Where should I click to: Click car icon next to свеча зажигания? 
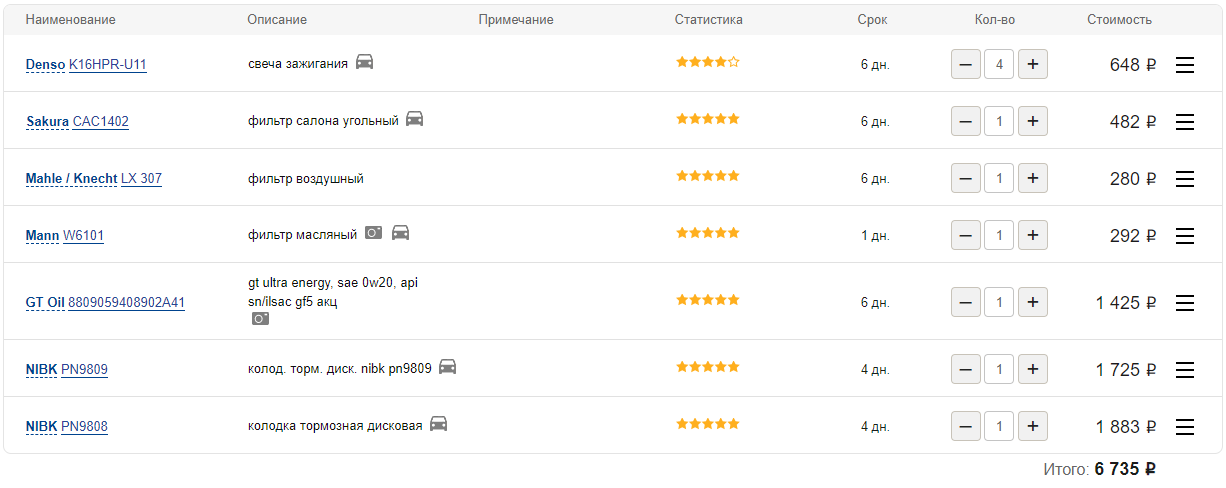click(x=364, y=62)
